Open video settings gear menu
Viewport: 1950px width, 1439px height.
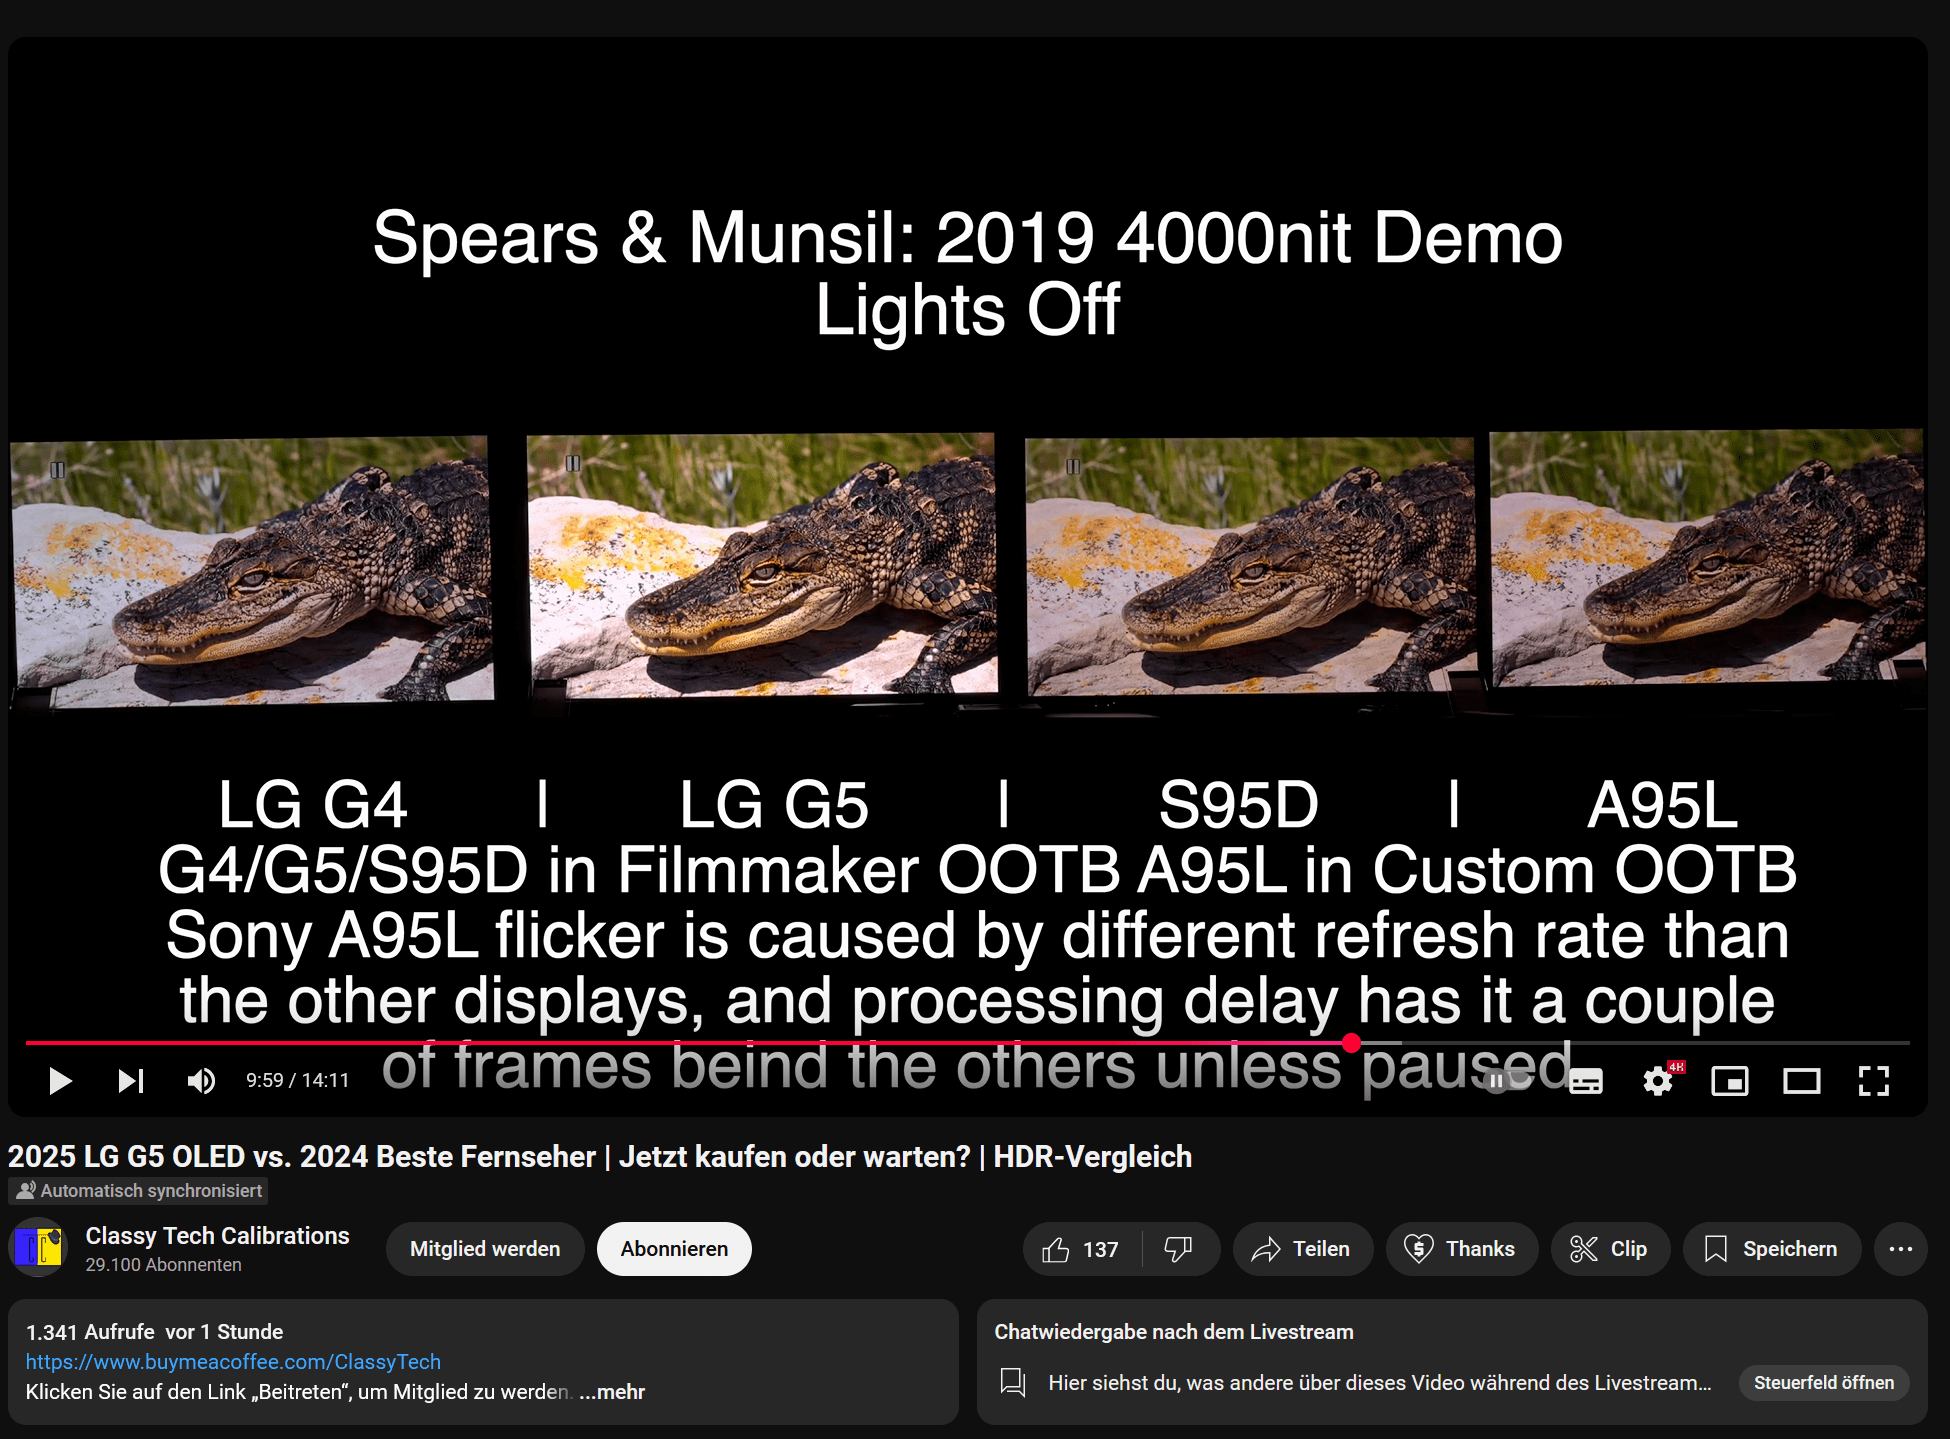coord(1658,1081)
